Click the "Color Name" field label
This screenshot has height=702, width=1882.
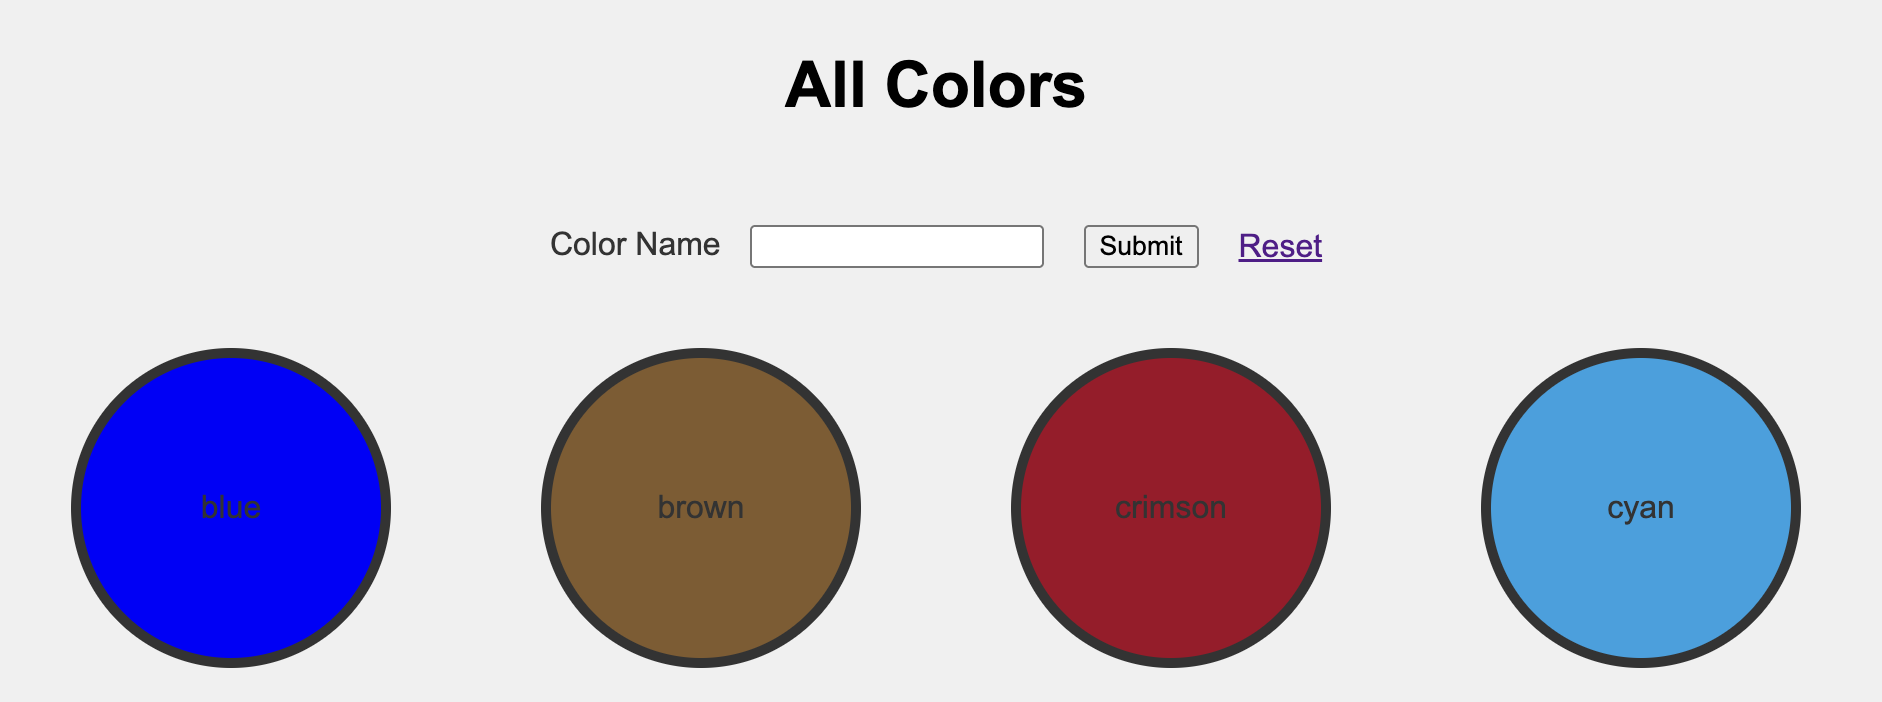(x=635, y=245)
